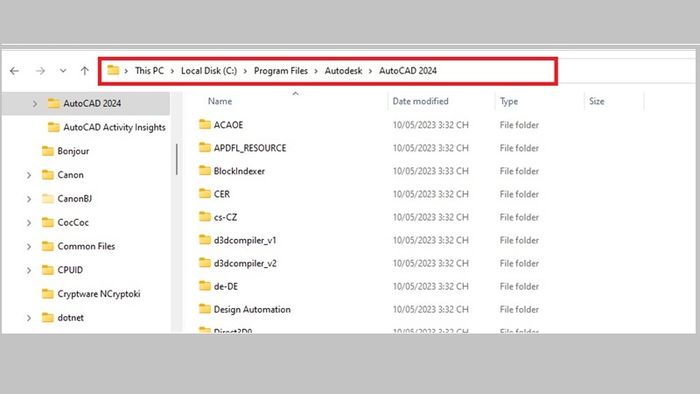The height and width of the screenshot is (394, 700).
Task: Expand the Canon folder in sidebar
Action: [29, 175]
